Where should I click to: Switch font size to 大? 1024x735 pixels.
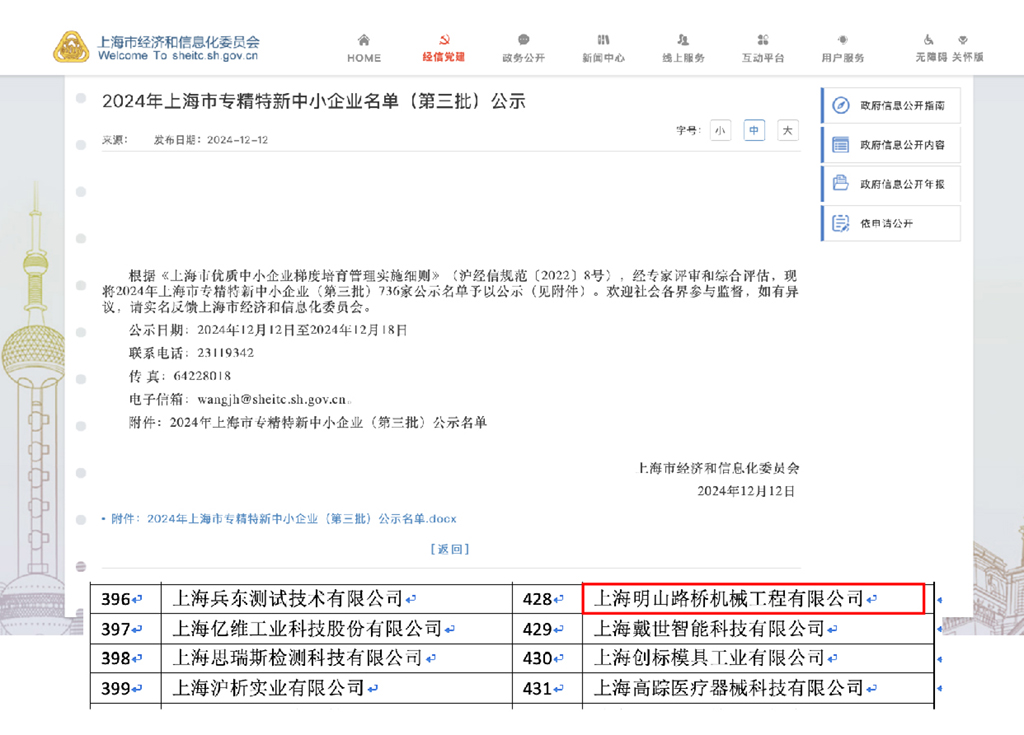point(787,130)
